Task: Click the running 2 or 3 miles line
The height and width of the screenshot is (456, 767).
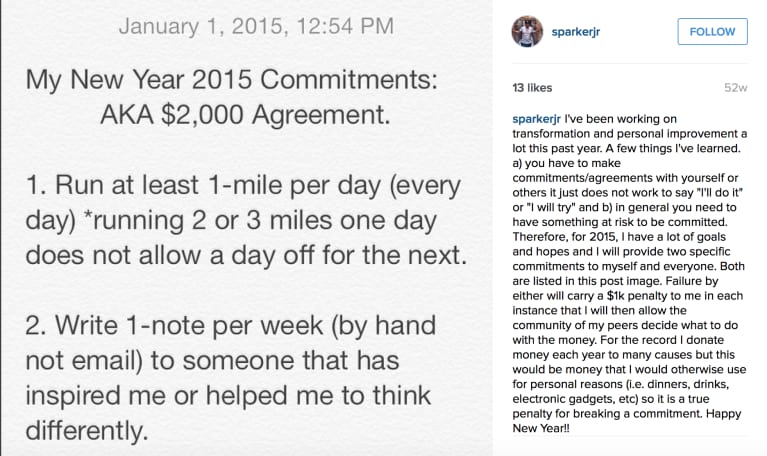Action: [231, 221]
